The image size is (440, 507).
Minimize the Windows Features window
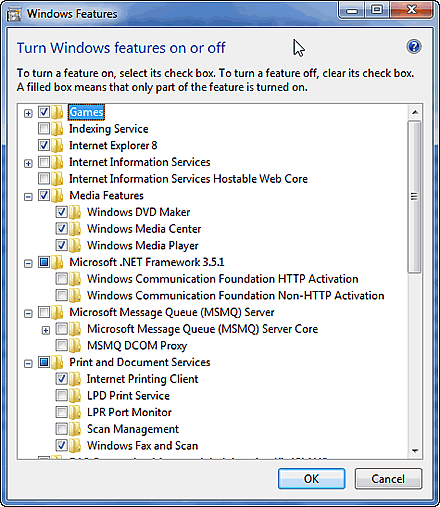tap(351, 10)
